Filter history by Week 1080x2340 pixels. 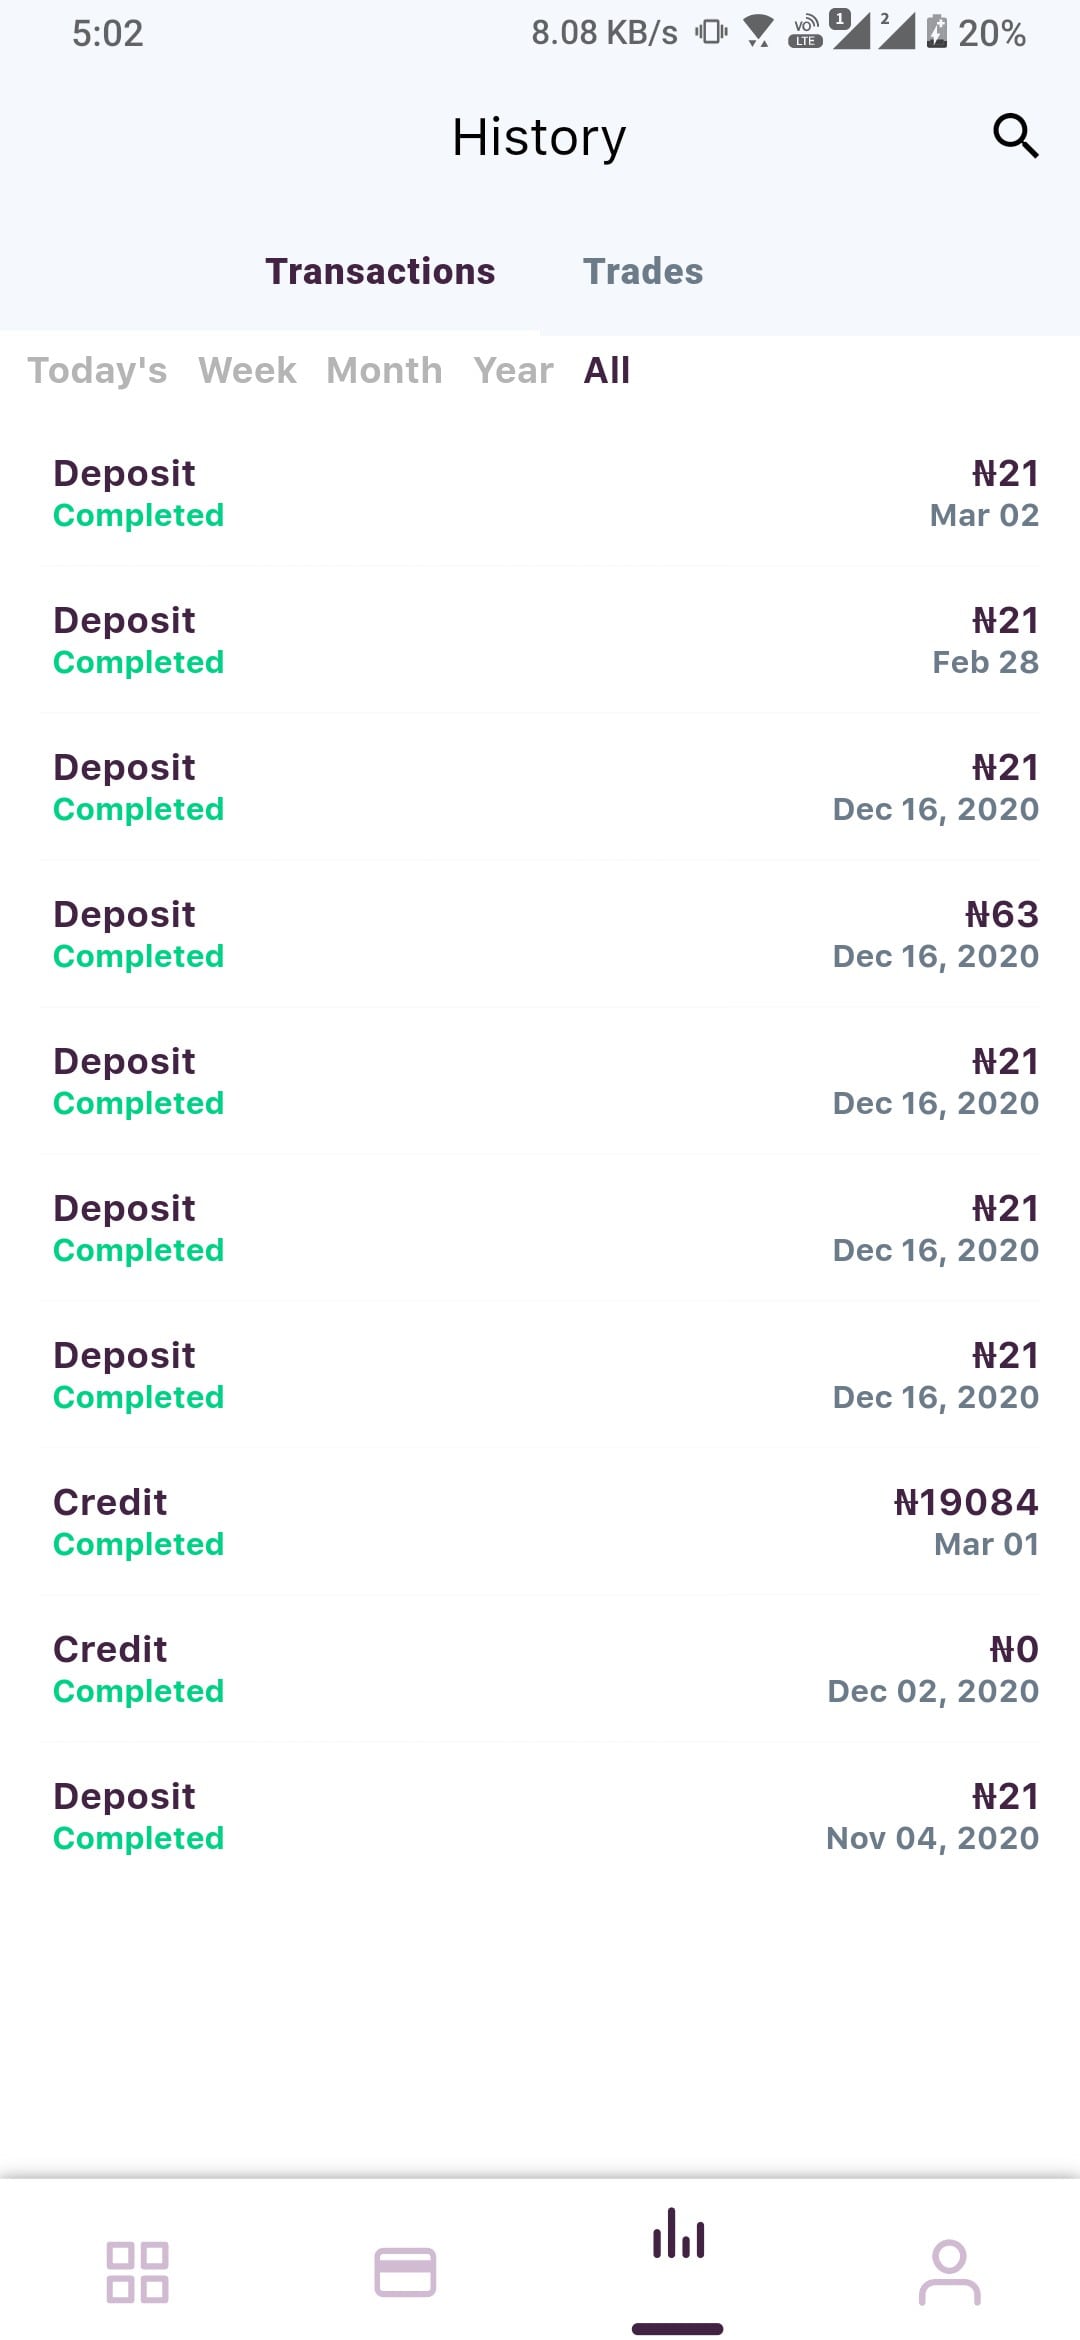(247, 370)
